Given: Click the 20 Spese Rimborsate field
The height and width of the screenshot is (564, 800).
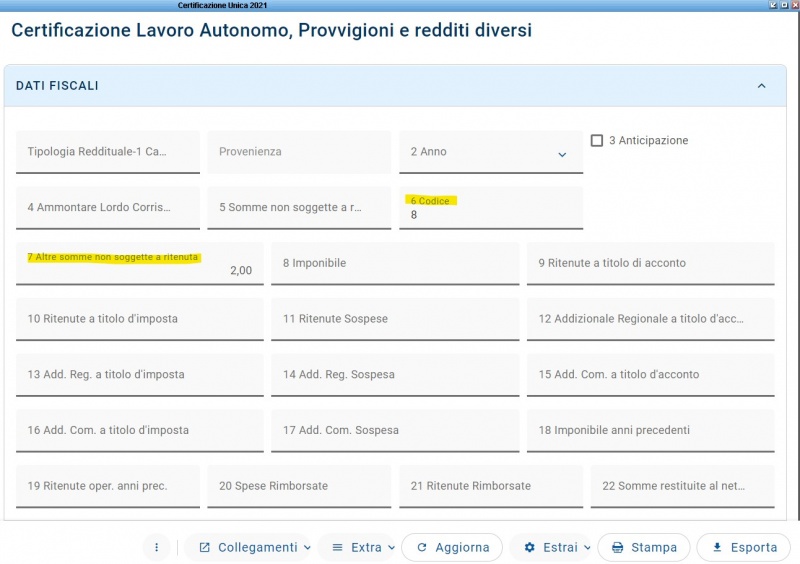Looking at the screenshot, I should [299, 486].
